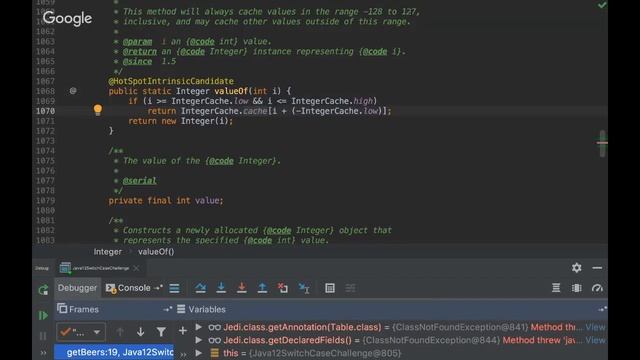Click the @param Javadoc tag

pyautogui.click(x=137, y=42)
